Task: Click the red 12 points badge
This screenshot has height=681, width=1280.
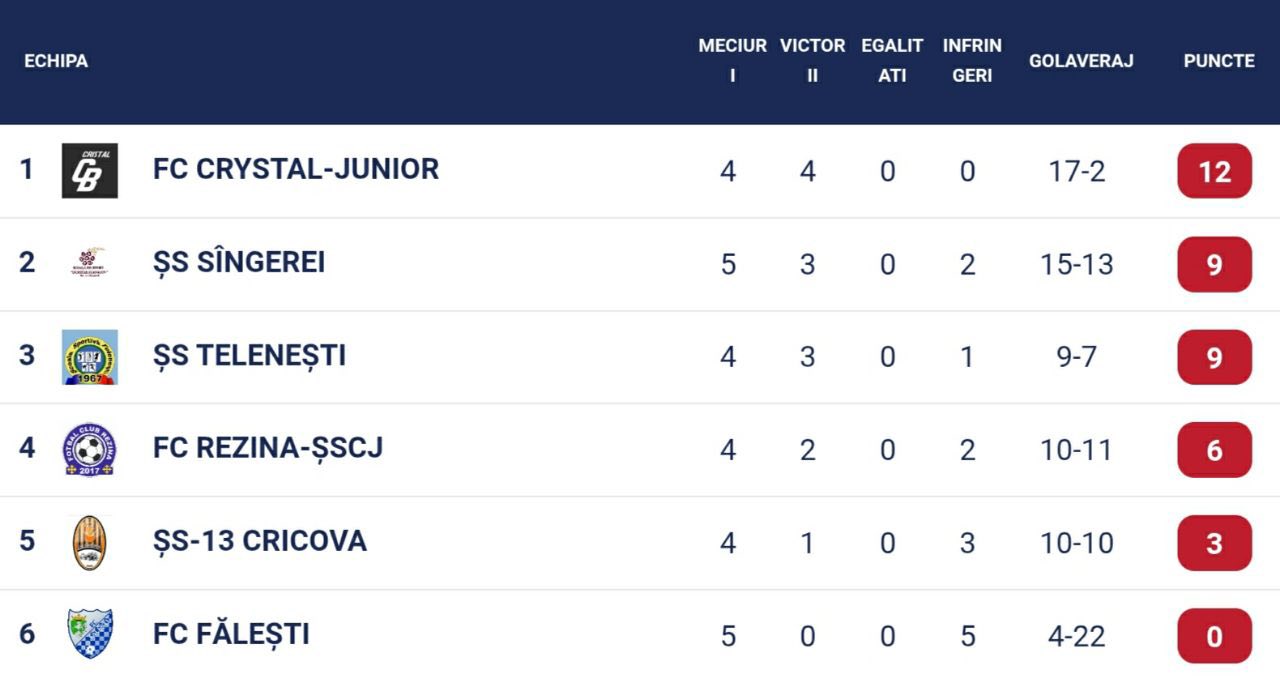Action: (x=1214, y=171)
